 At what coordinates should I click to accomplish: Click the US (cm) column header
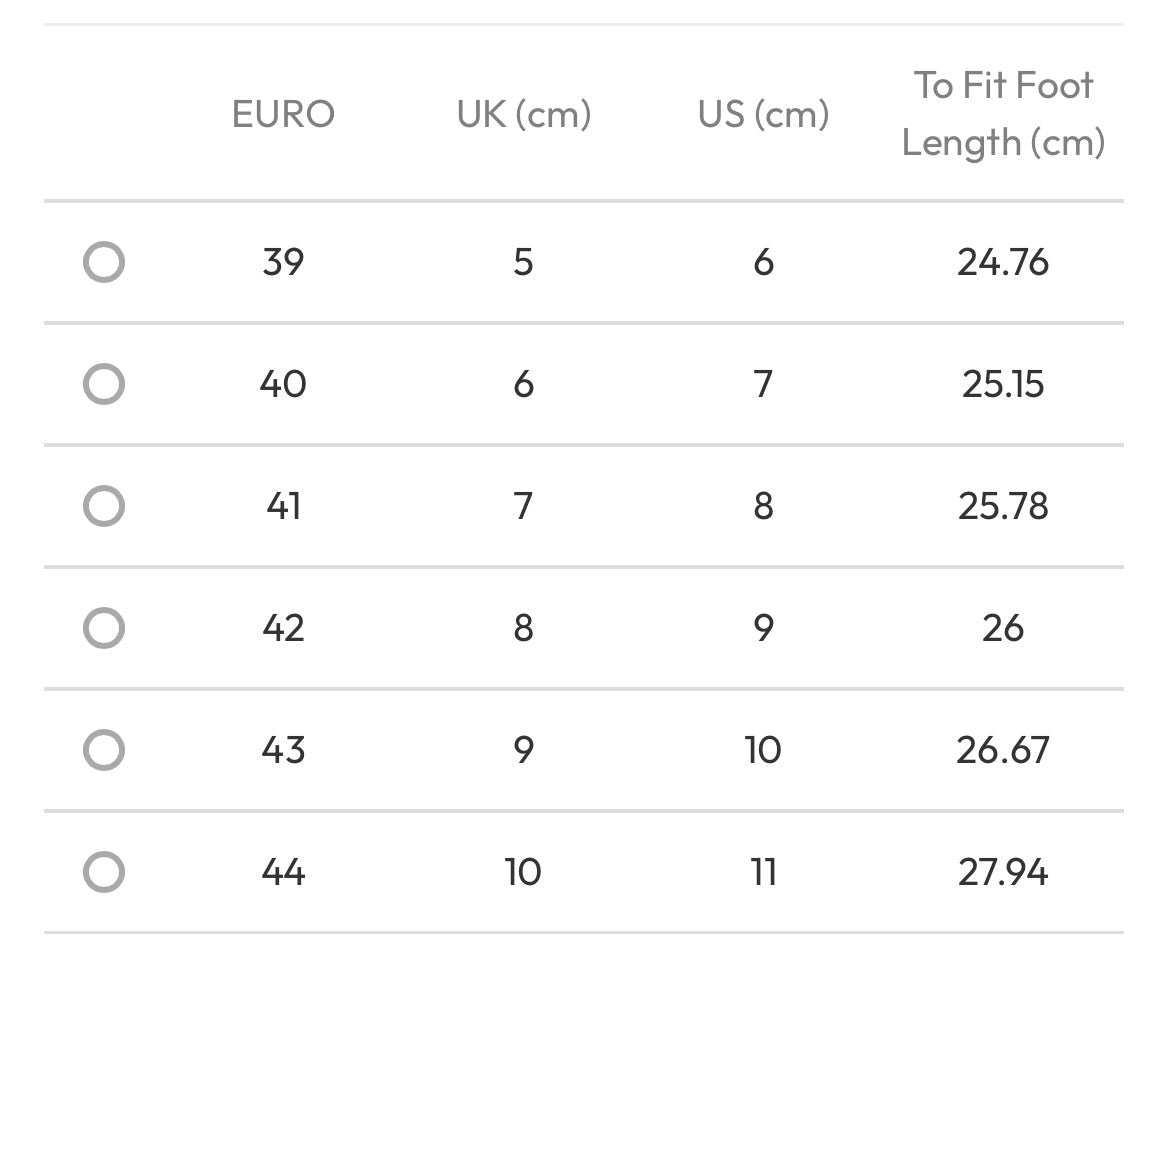click(x=763, y=114)
